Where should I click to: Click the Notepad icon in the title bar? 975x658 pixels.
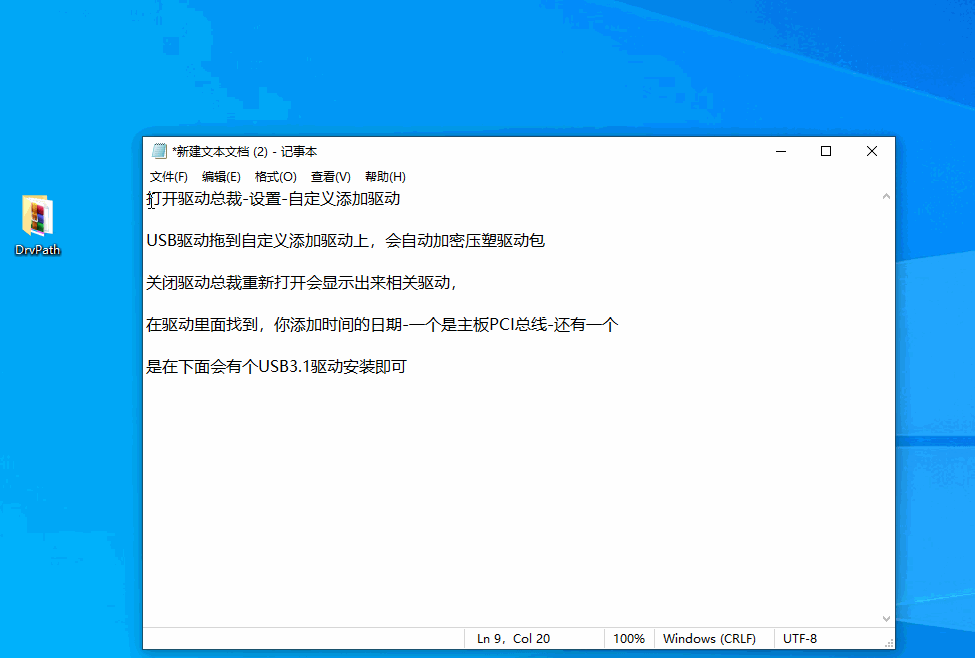click(x=159, y=151)
